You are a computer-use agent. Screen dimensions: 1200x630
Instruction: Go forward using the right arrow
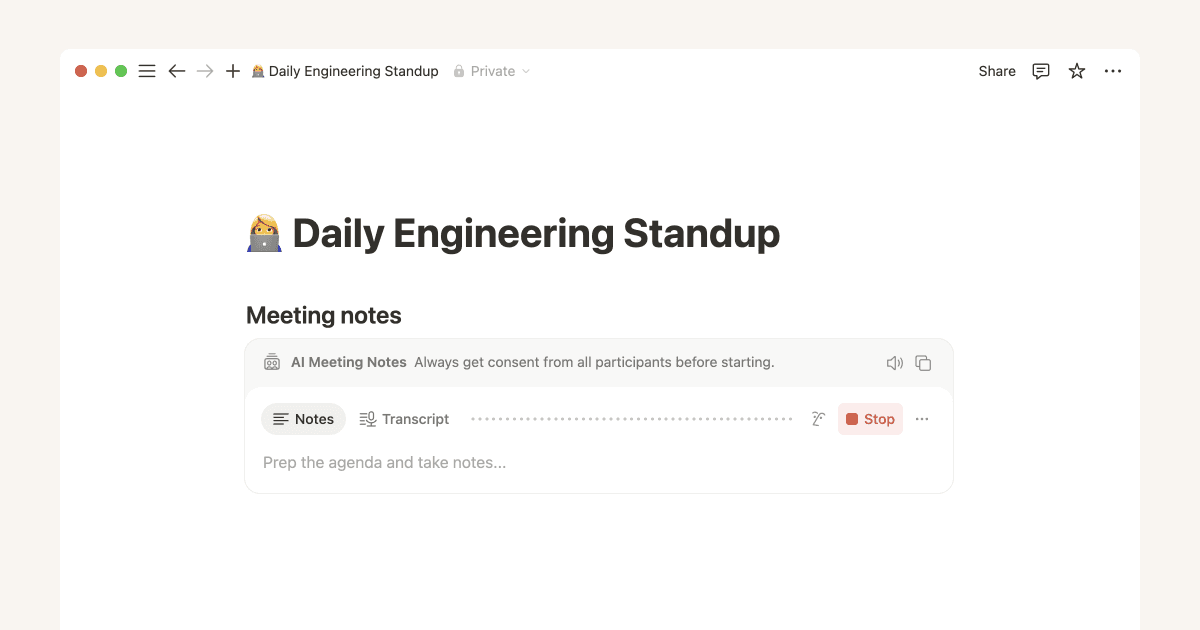[205, 71]
